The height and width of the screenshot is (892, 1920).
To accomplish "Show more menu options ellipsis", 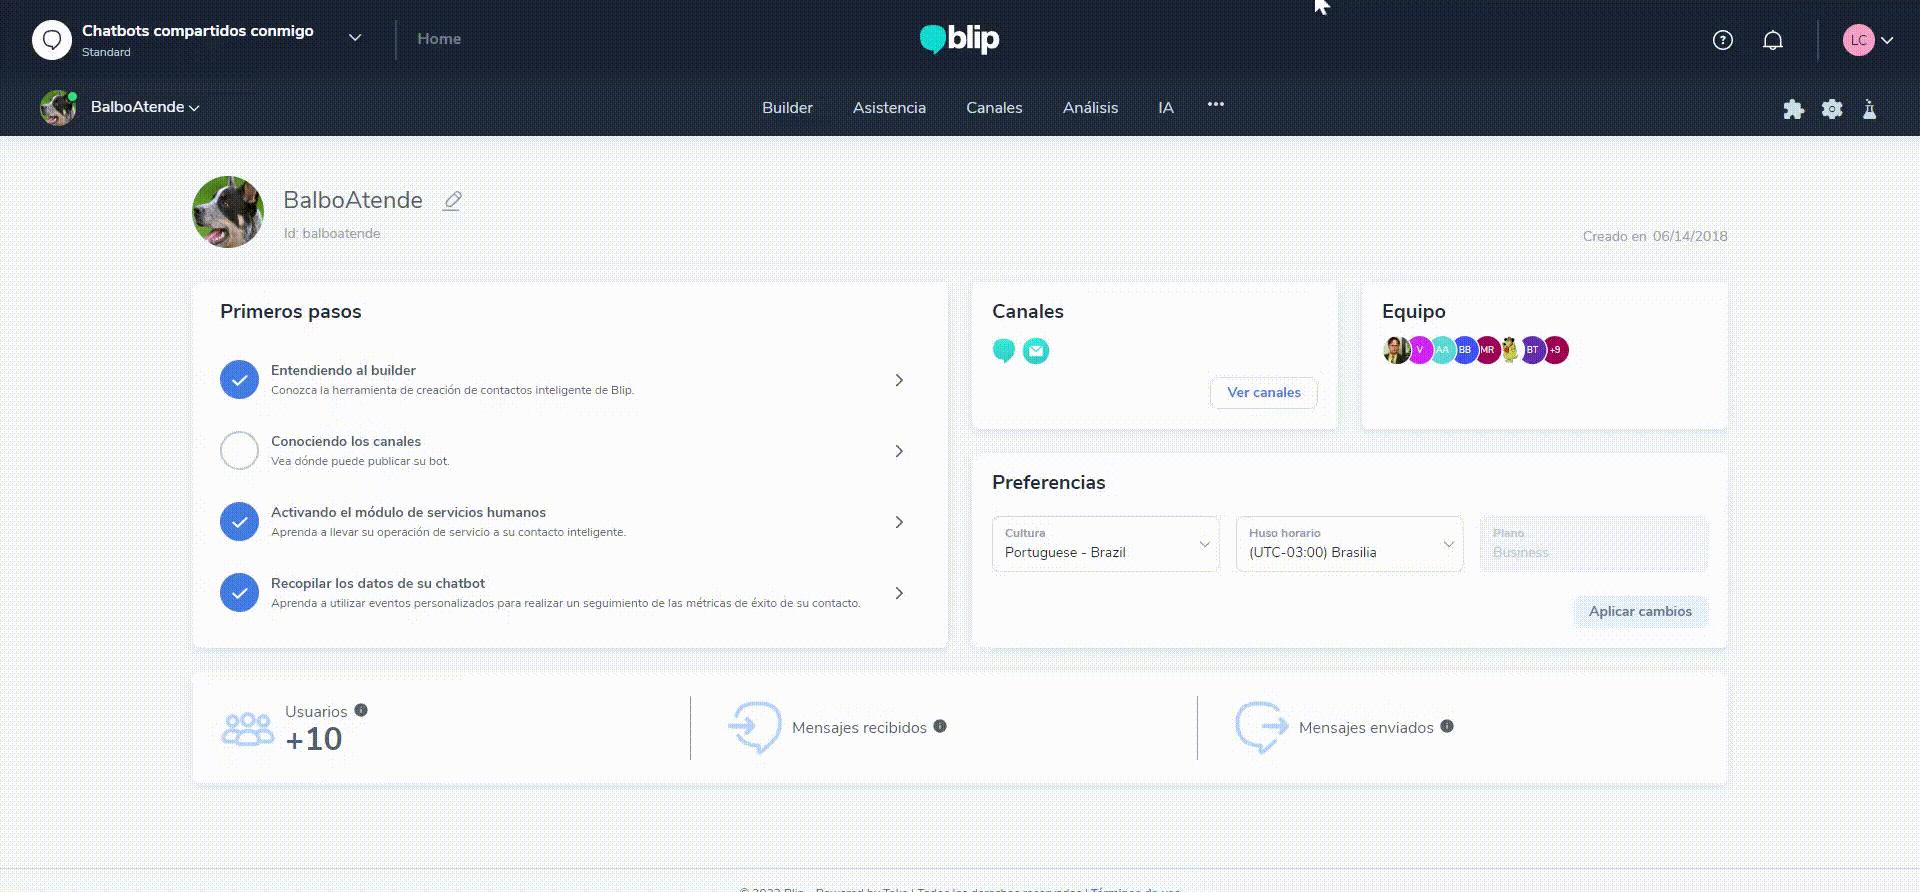I will pos(1215,104).
